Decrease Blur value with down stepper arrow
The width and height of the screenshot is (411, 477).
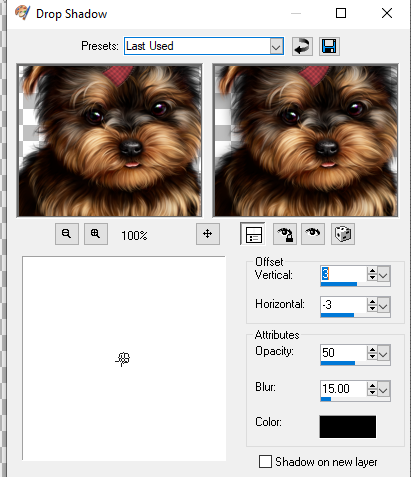[372, 393]
